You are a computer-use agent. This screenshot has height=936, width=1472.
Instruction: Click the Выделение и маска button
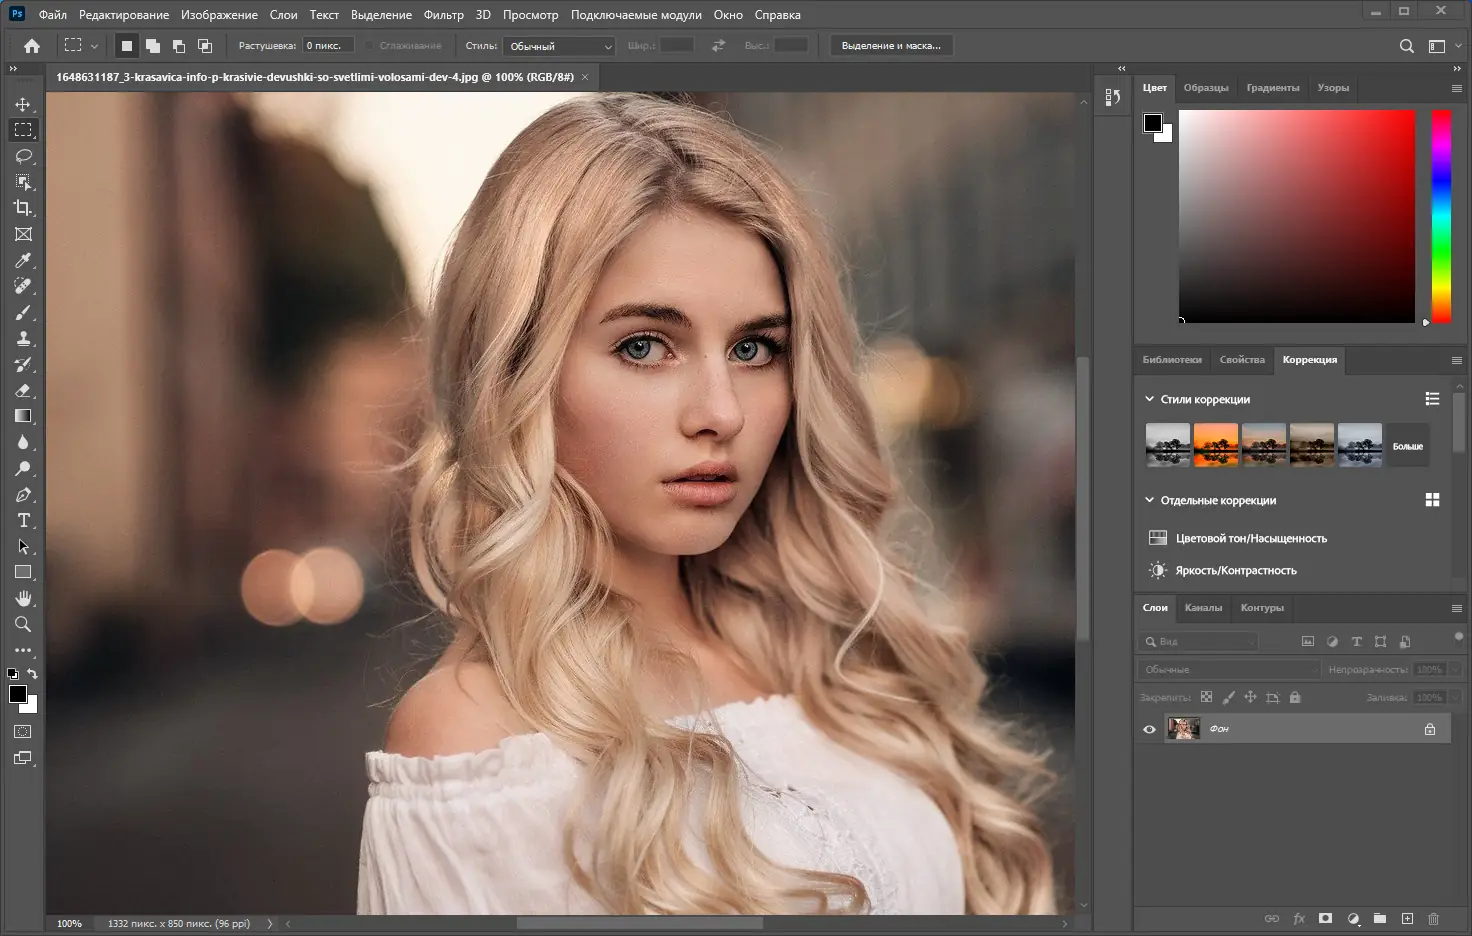tap(891, 46)
